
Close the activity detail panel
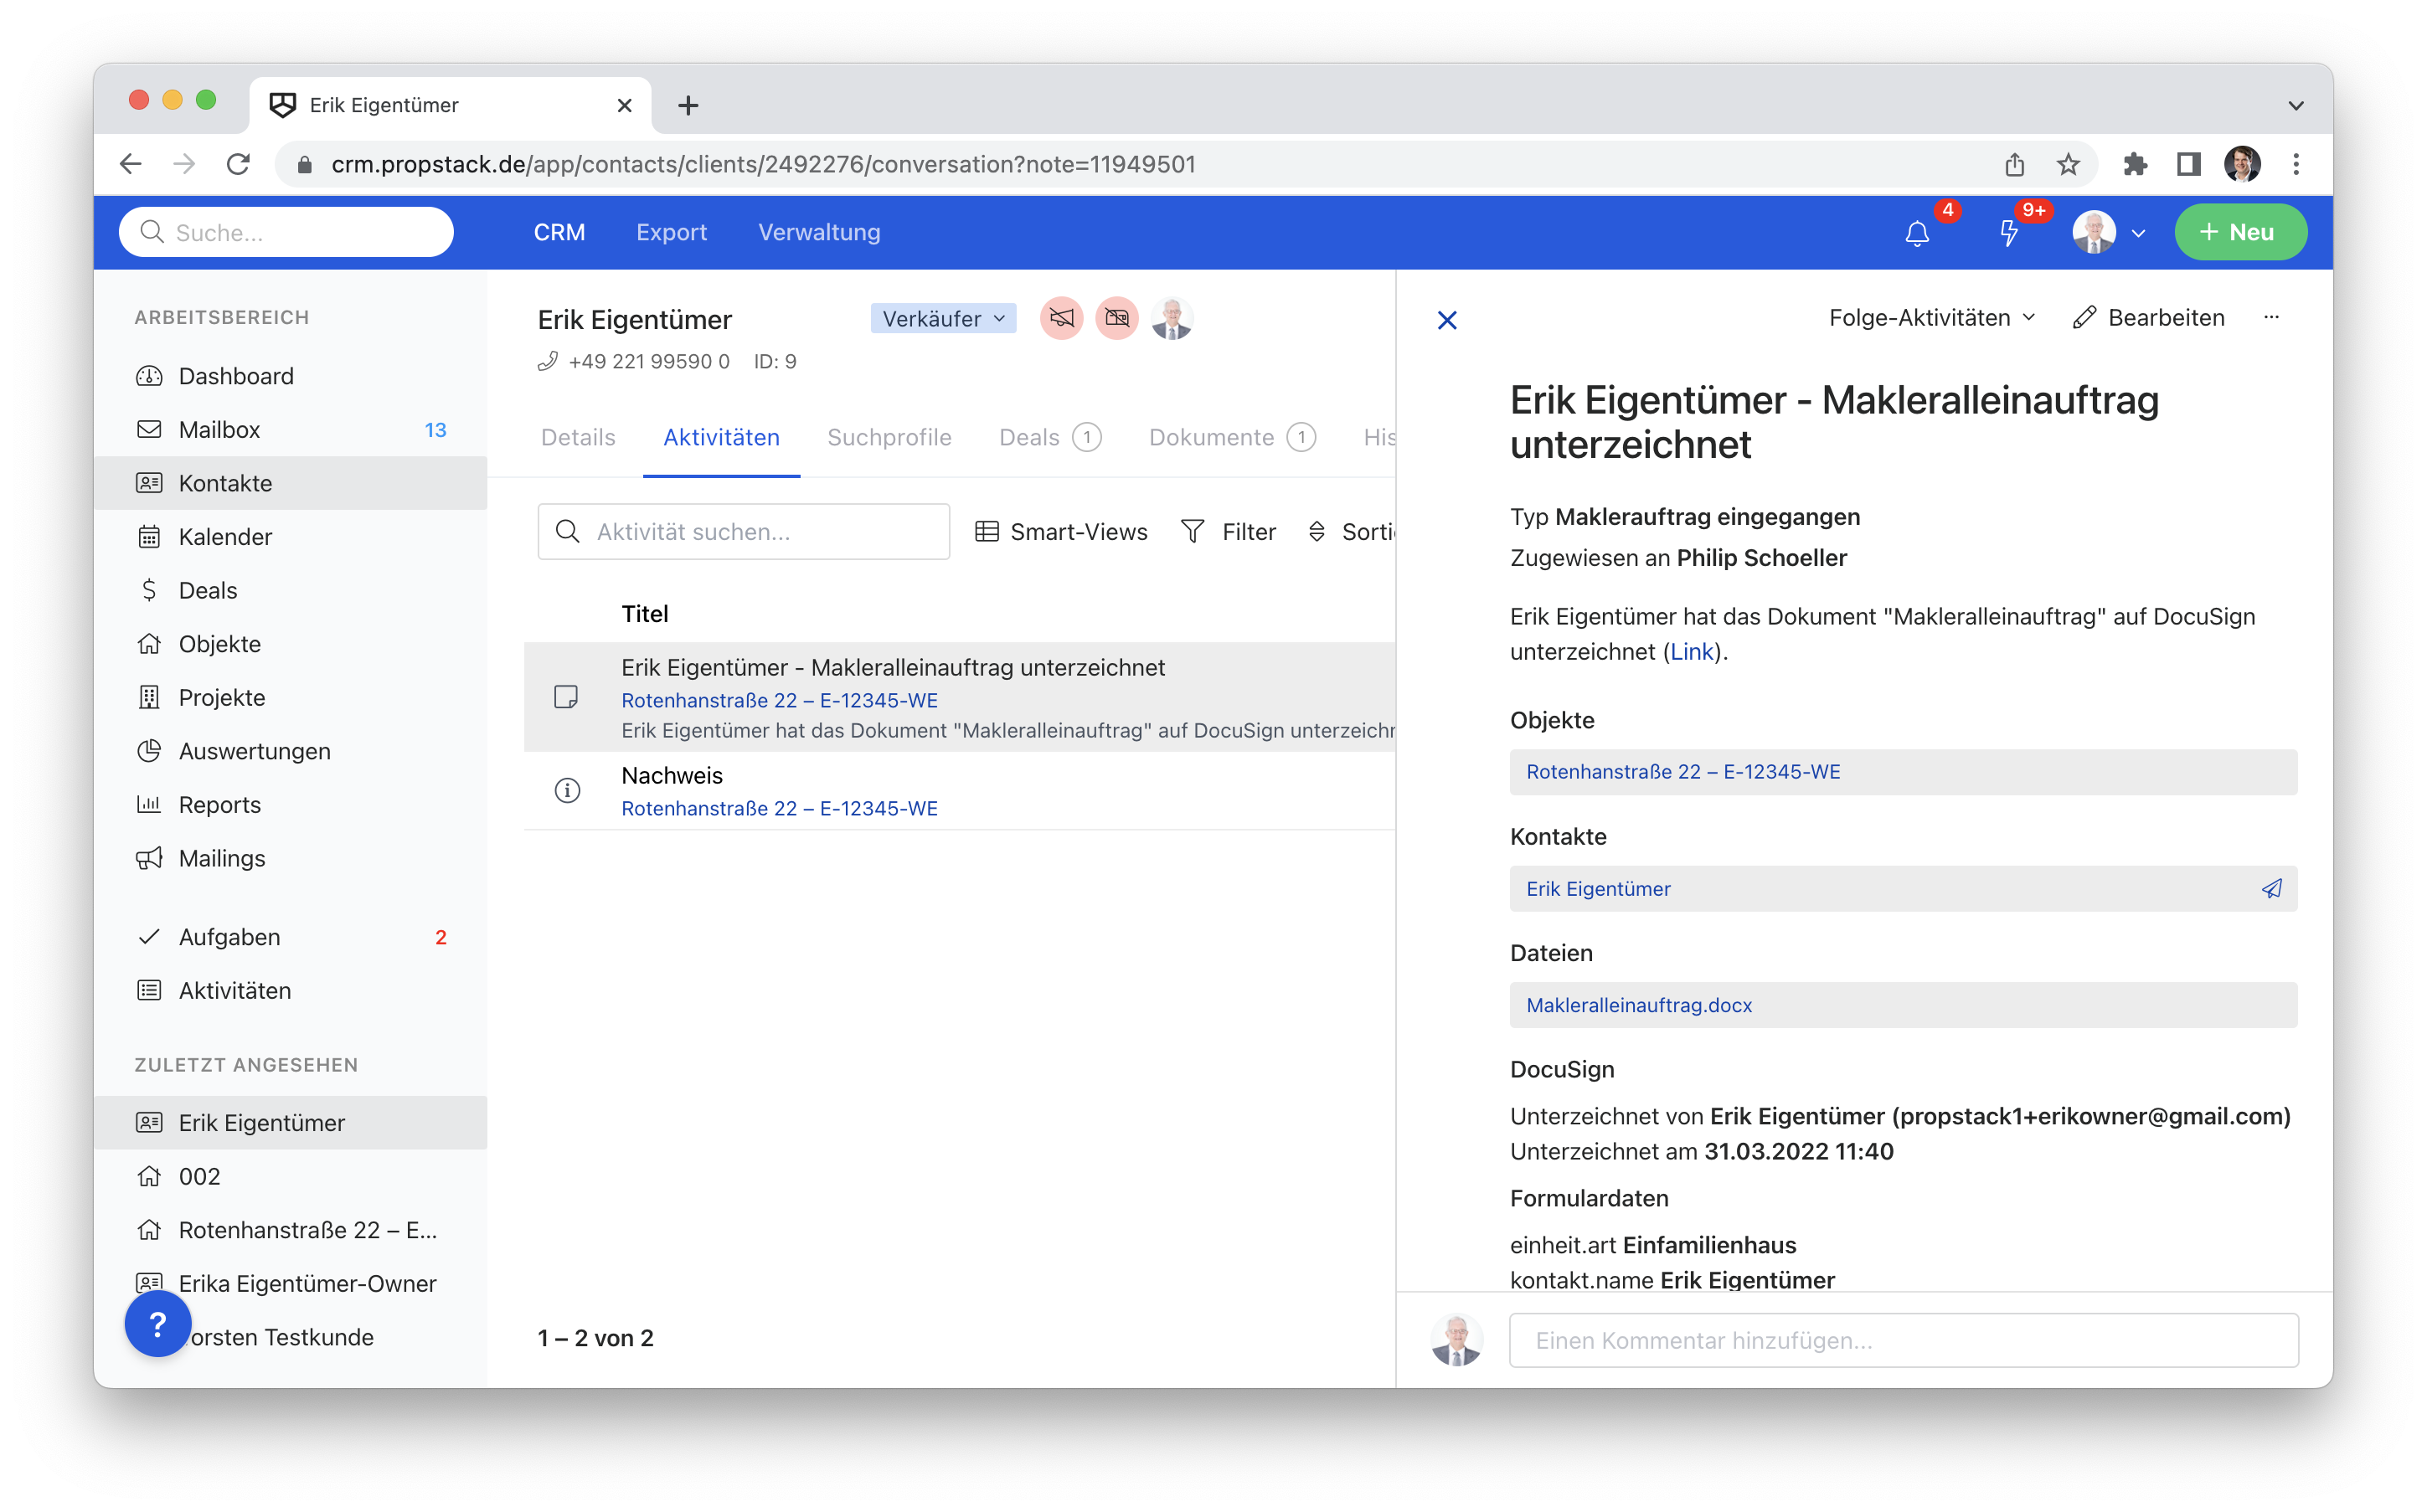[x=1446, y=320]
